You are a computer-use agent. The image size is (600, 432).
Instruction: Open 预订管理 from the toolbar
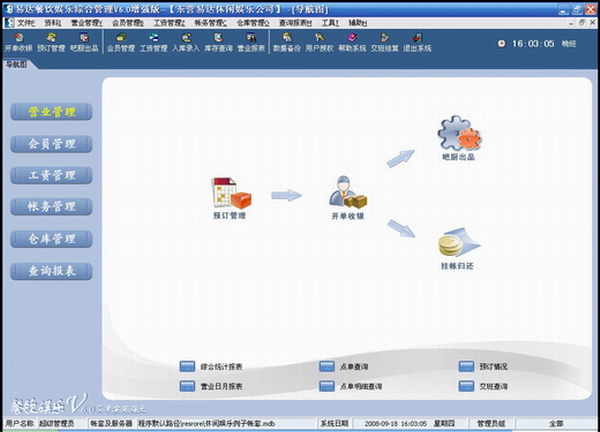[50, 42]
